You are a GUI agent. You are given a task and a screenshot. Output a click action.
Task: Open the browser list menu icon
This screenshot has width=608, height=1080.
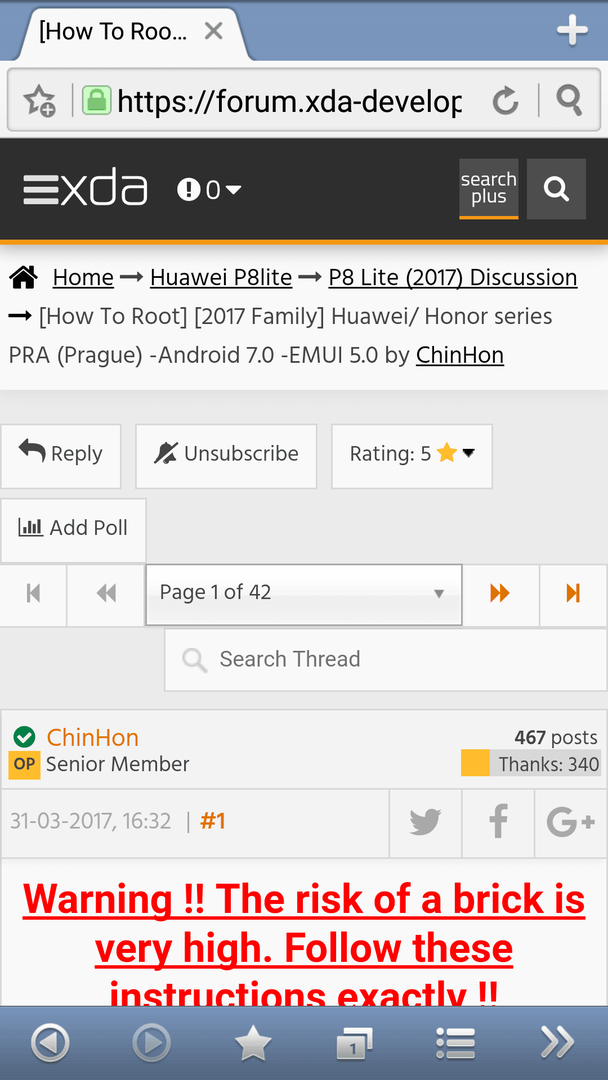(456, 1043)
